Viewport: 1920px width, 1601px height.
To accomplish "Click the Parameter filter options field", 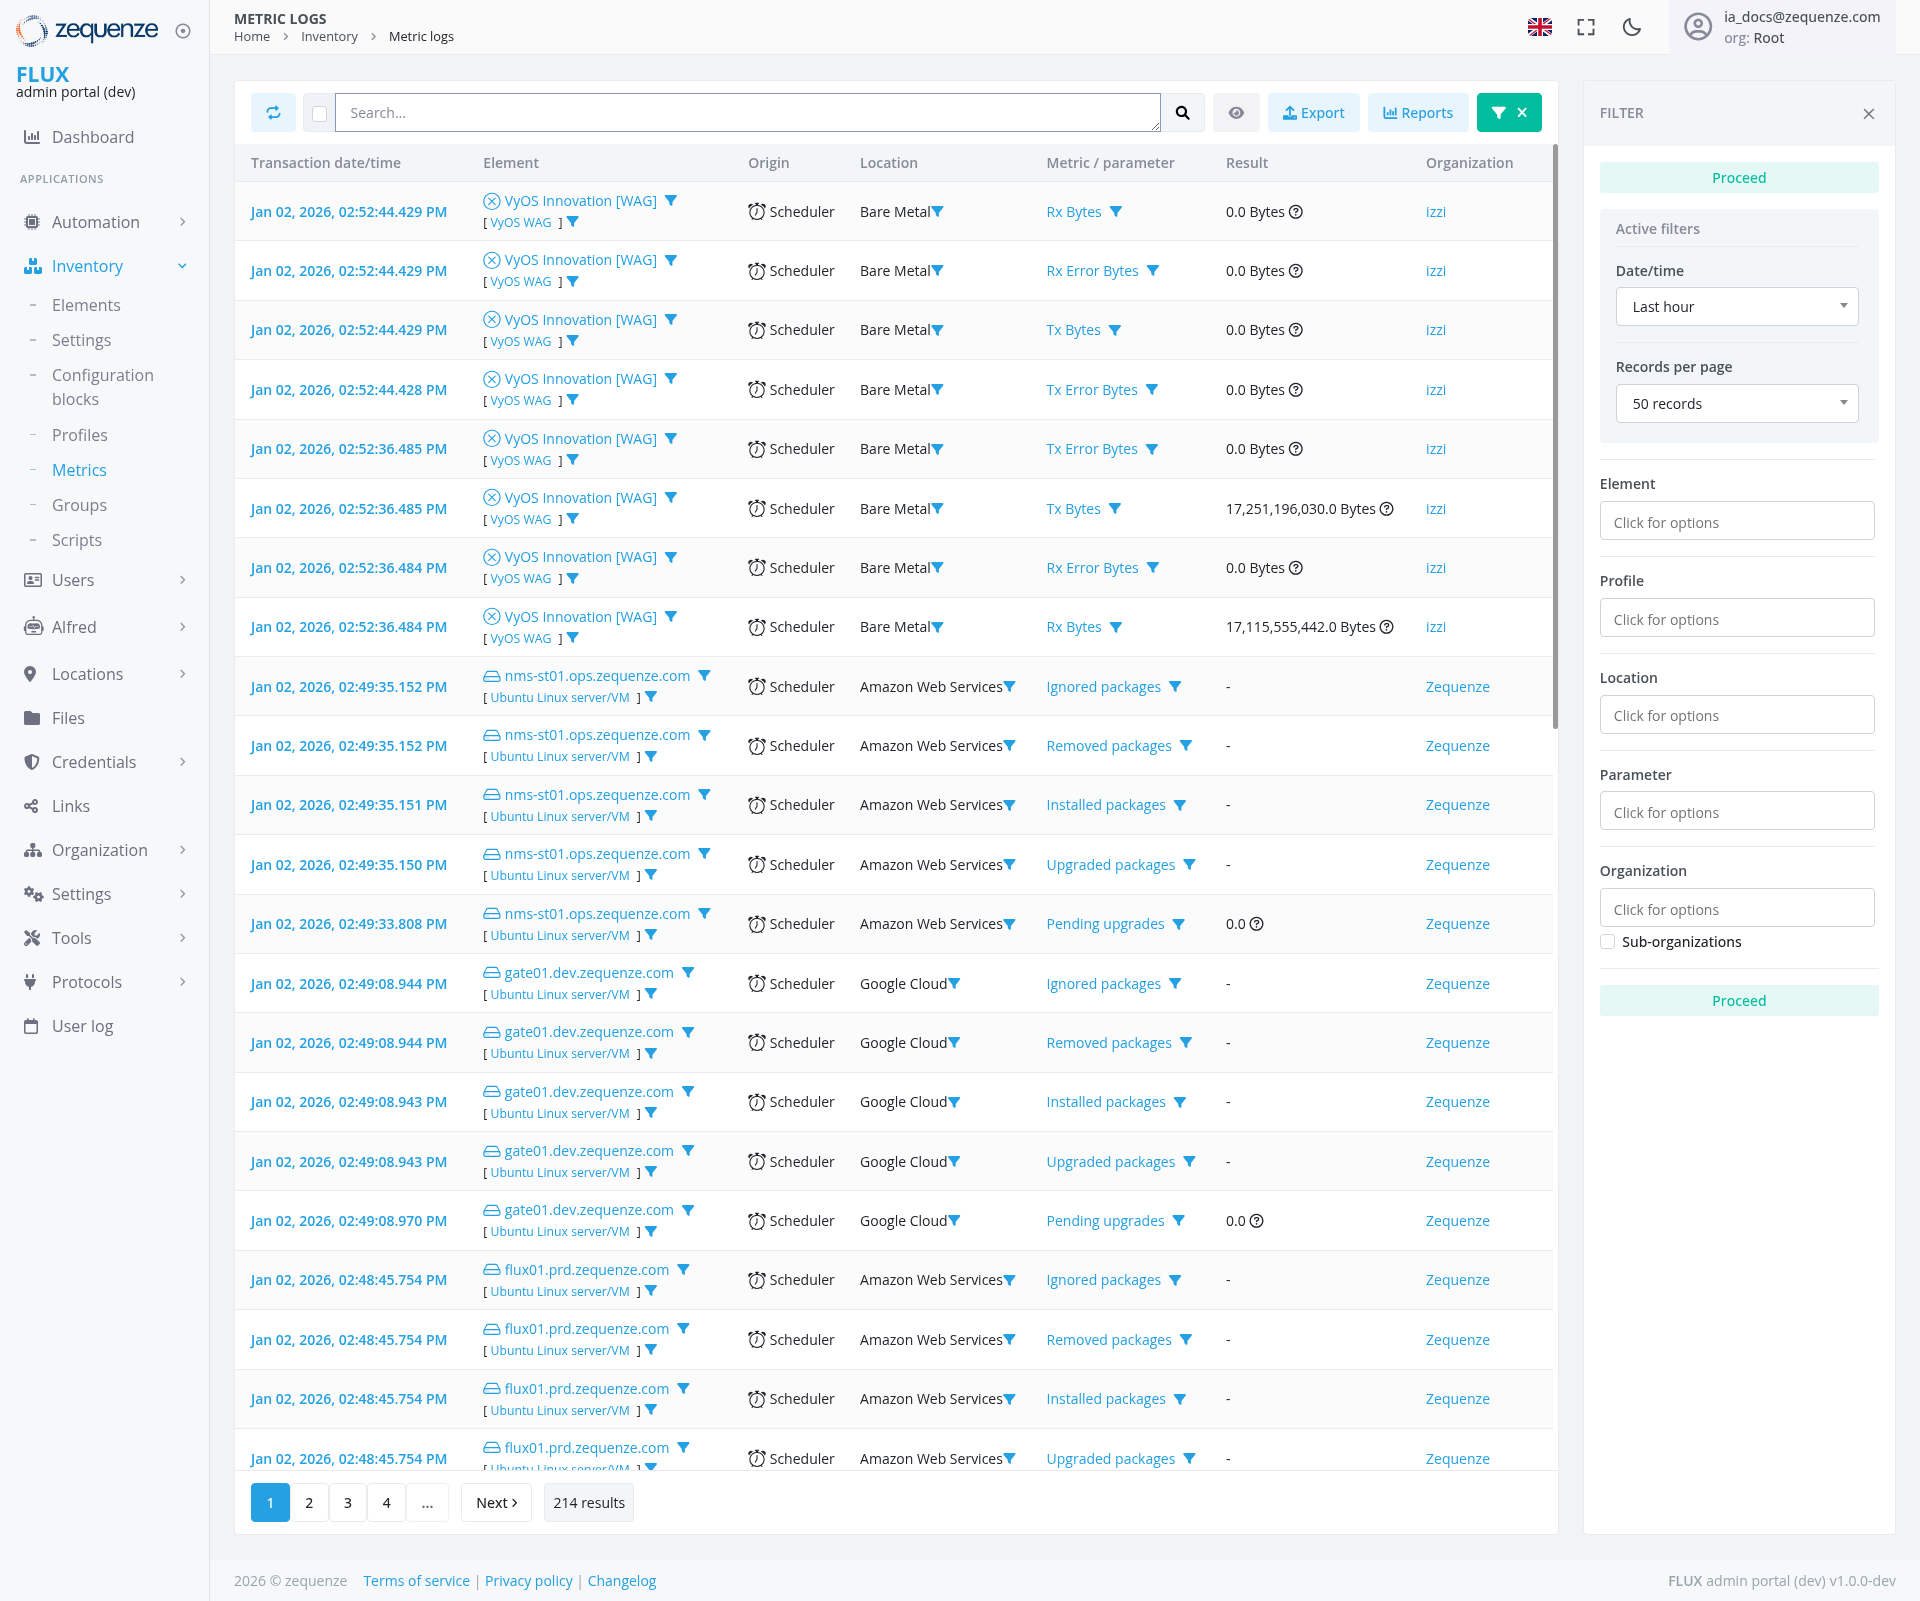I will tap(1736, 812).
